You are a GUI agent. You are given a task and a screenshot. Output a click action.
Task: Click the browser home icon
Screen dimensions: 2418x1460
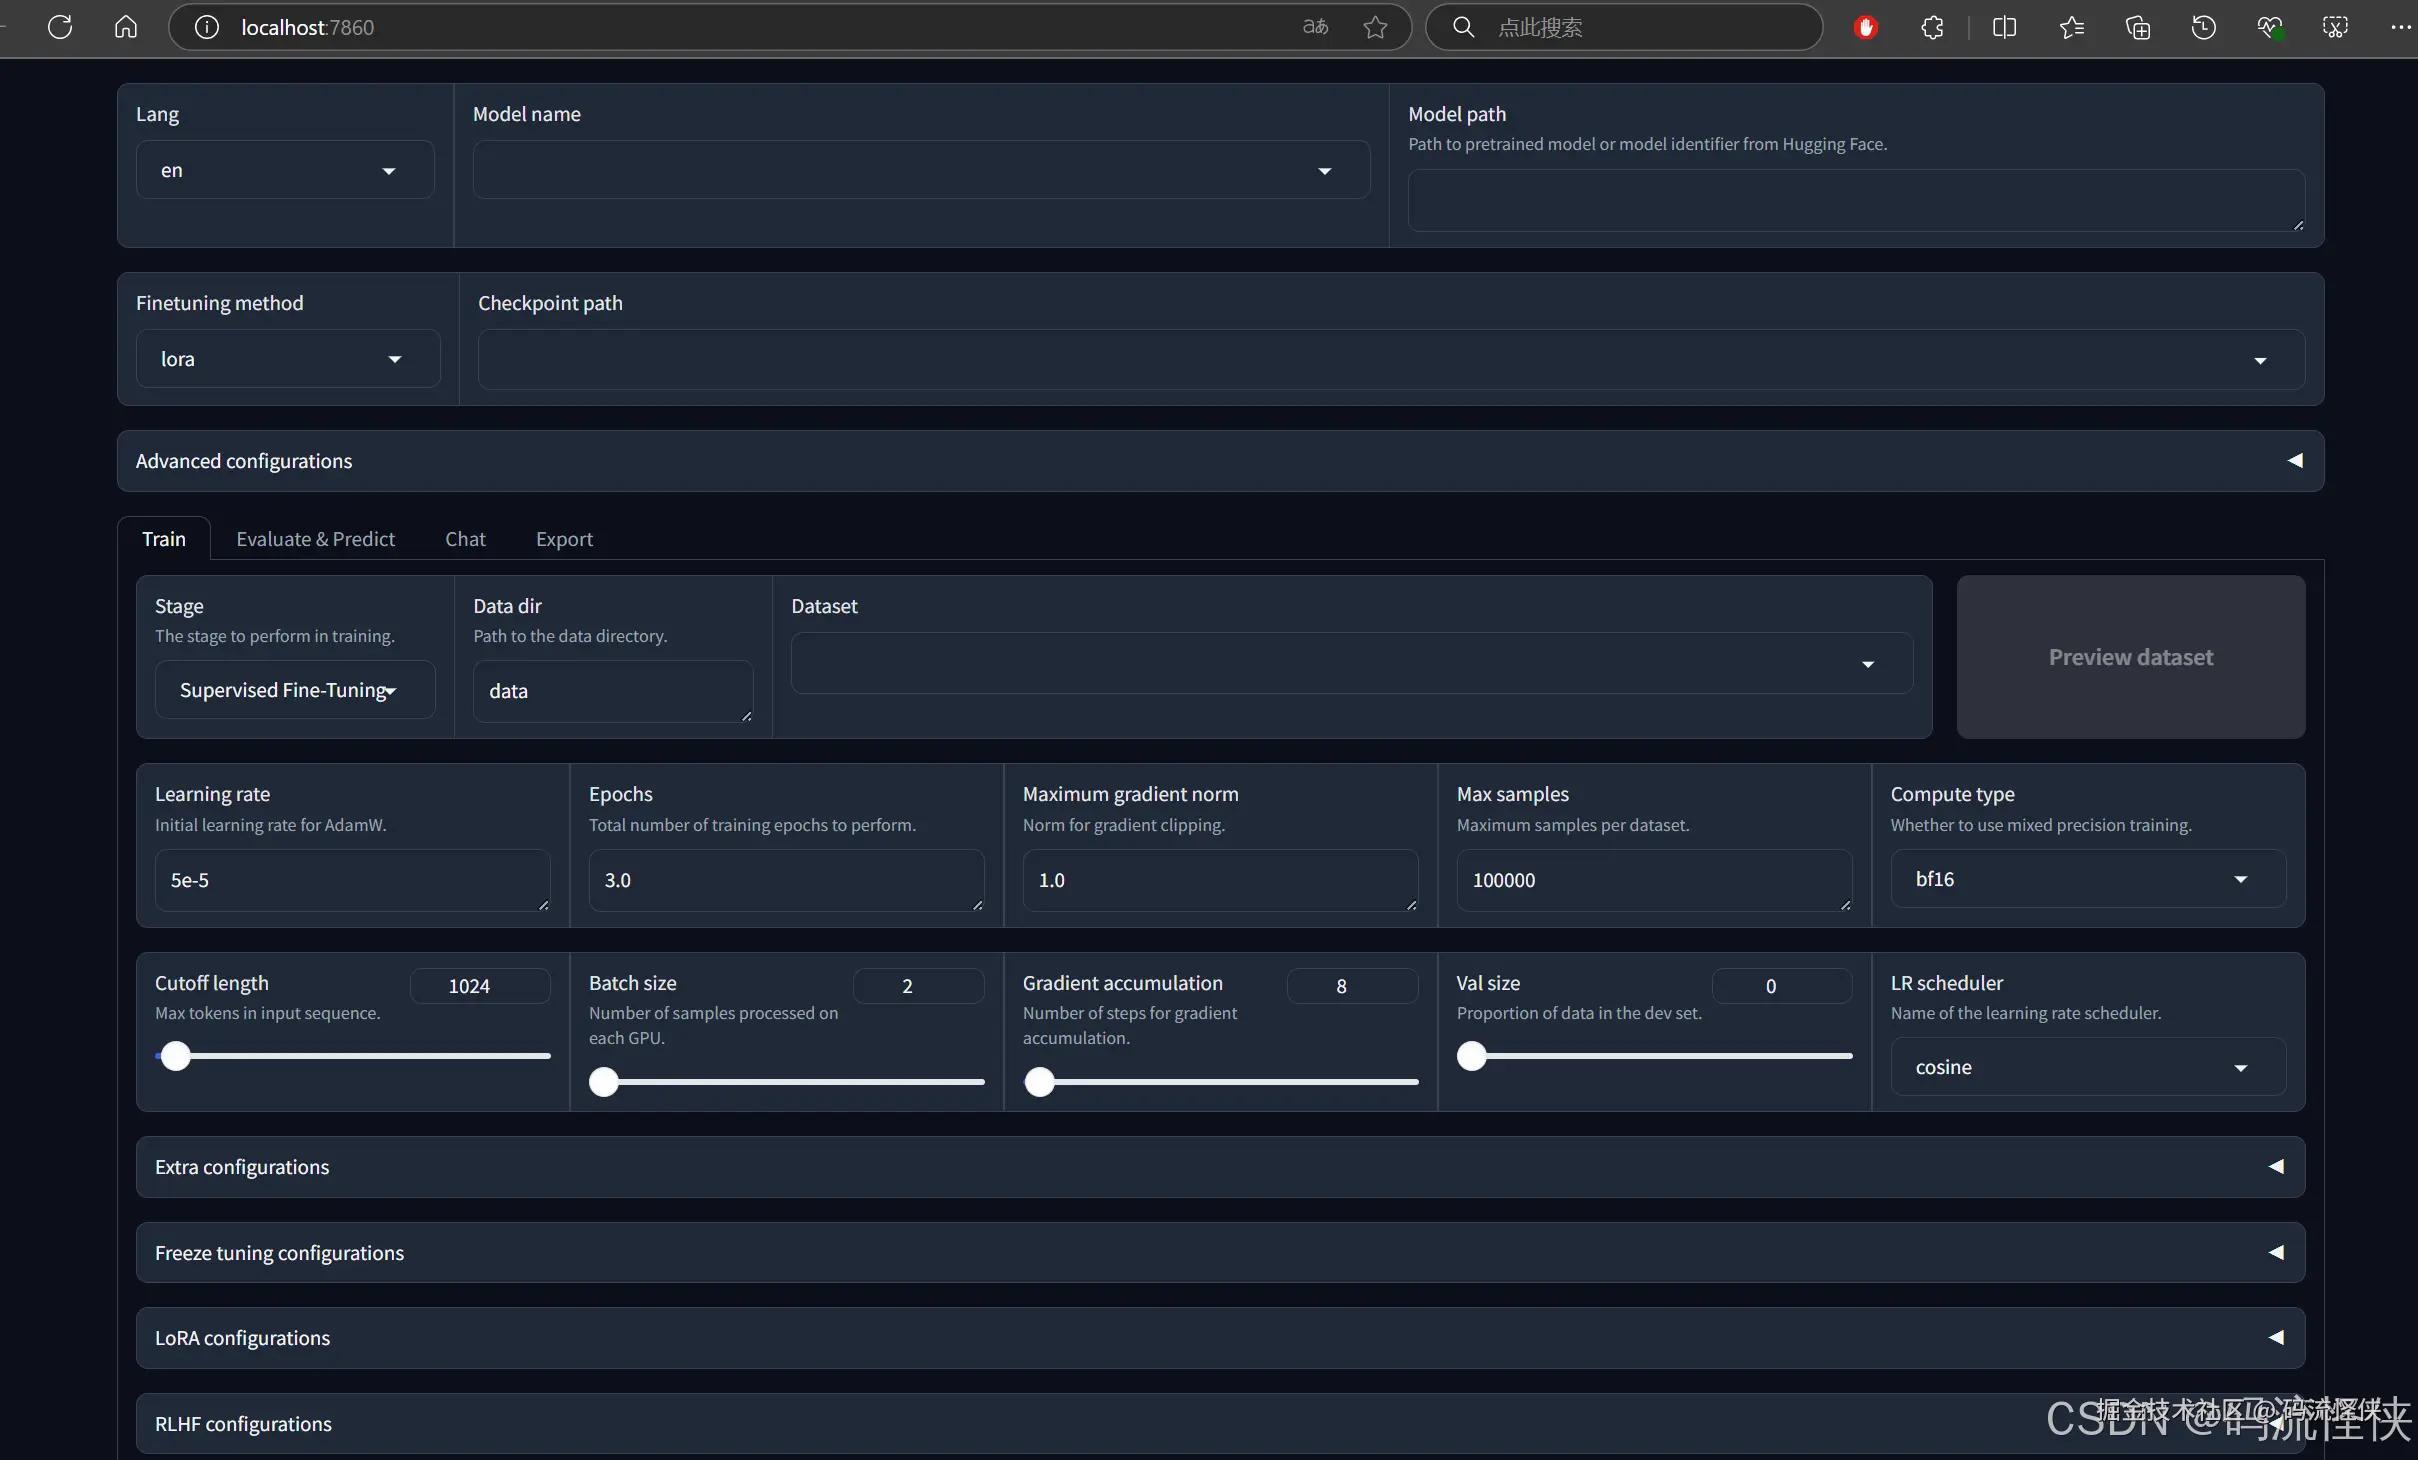(126, 27)
